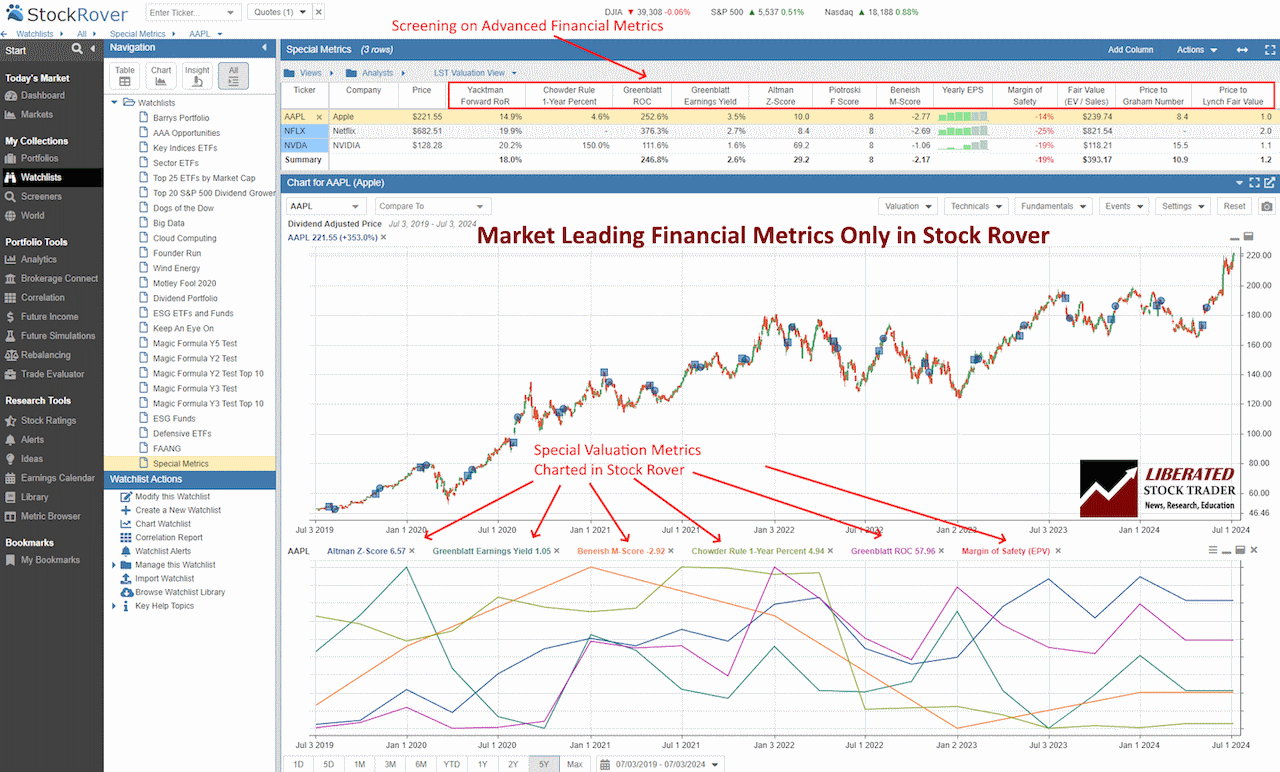Open the chart Settings menu
1280x772 pixels.
click(x=1183, y=206)
